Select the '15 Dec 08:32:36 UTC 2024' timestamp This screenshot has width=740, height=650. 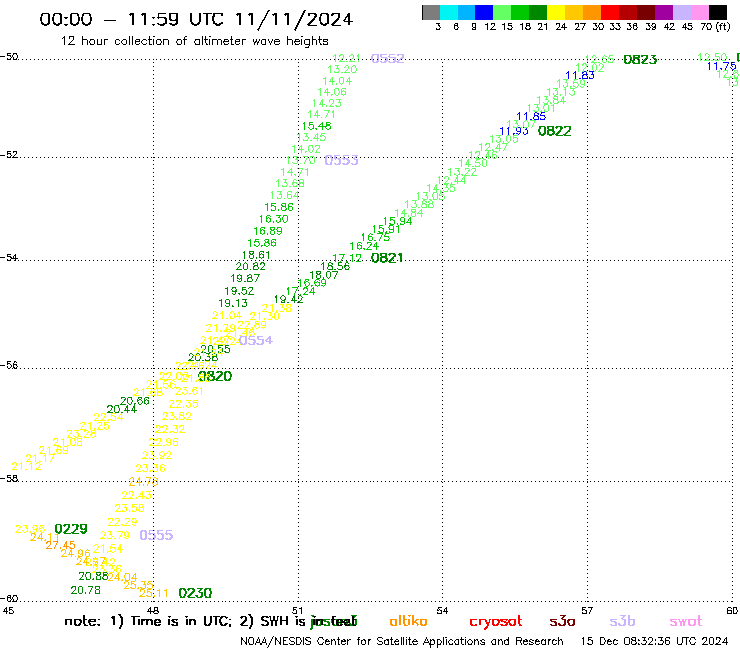click(654, 641)
